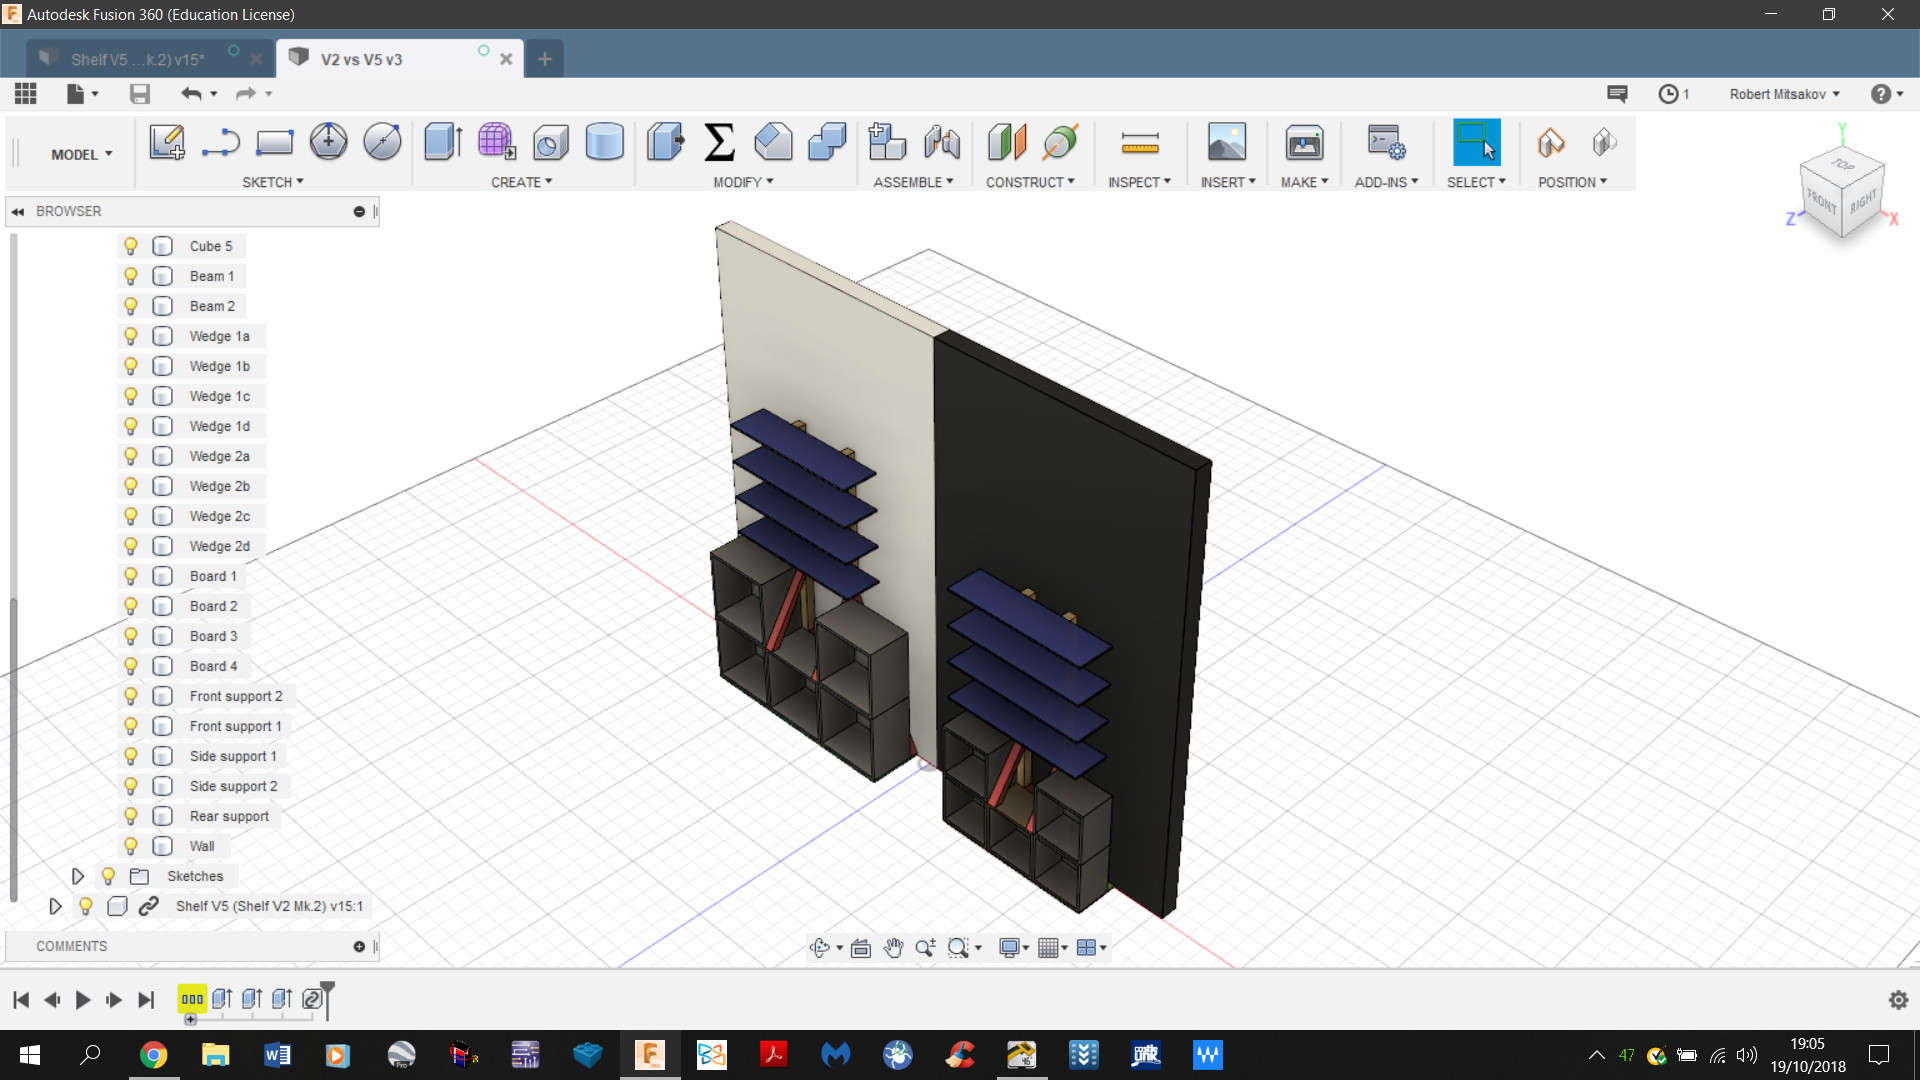1920x1080 pixels.
Task: Open Word from the taskbar
Action: pyautogui.click(x=277, y=1055)
